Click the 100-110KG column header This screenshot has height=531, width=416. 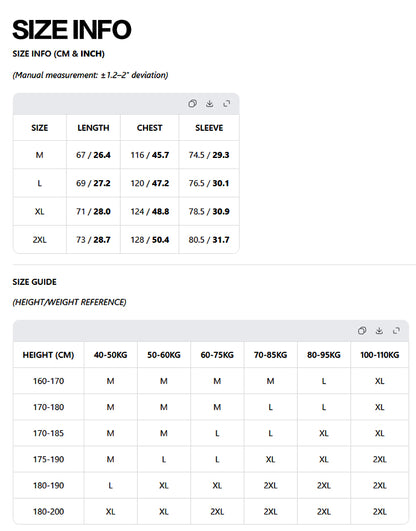(379, 355)
